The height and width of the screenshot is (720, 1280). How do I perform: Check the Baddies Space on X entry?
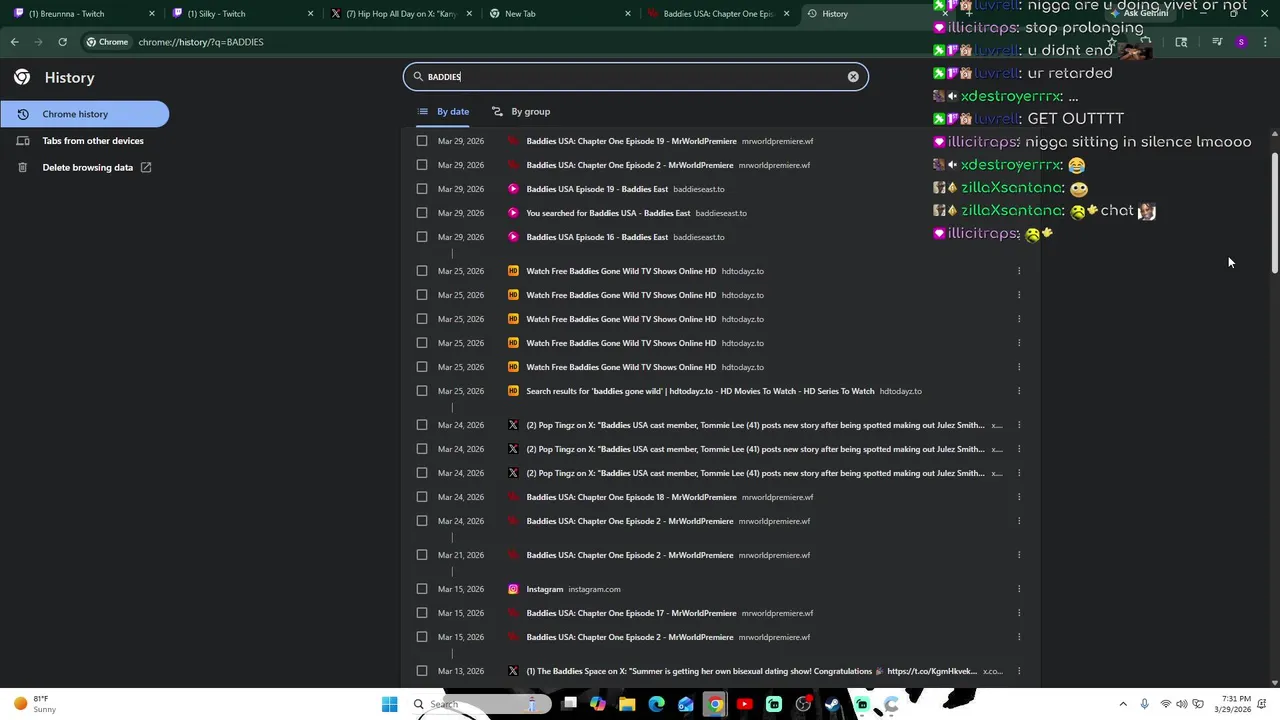coord(422,671)
